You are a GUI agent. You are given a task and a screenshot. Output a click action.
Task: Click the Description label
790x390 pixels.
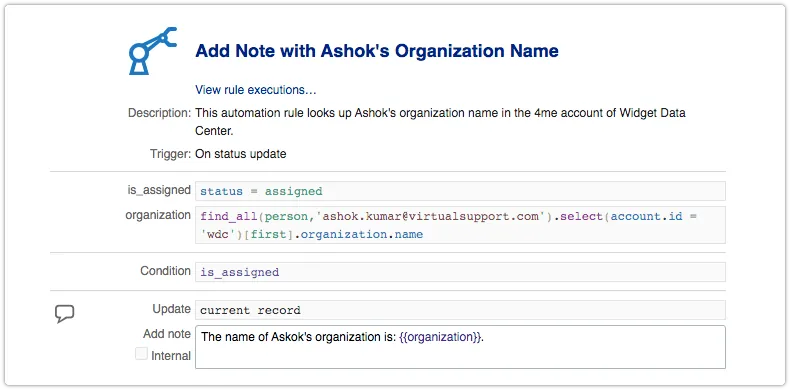click(159, 113)
